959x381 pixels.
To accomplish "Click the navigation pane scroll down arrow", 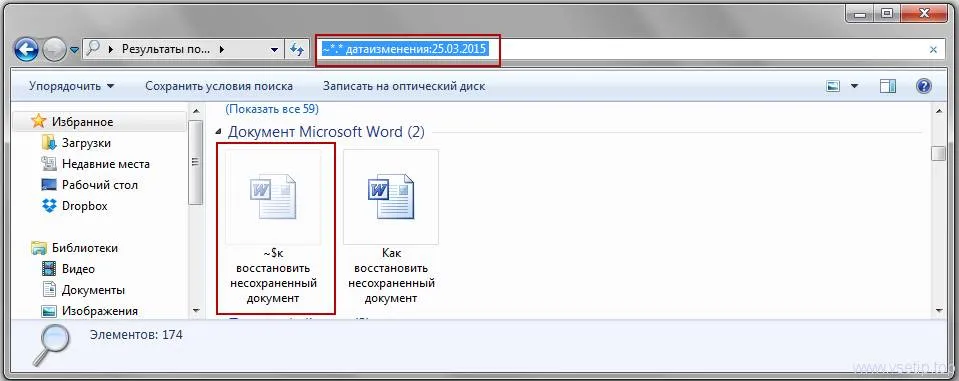I will [x=196, y=311].
